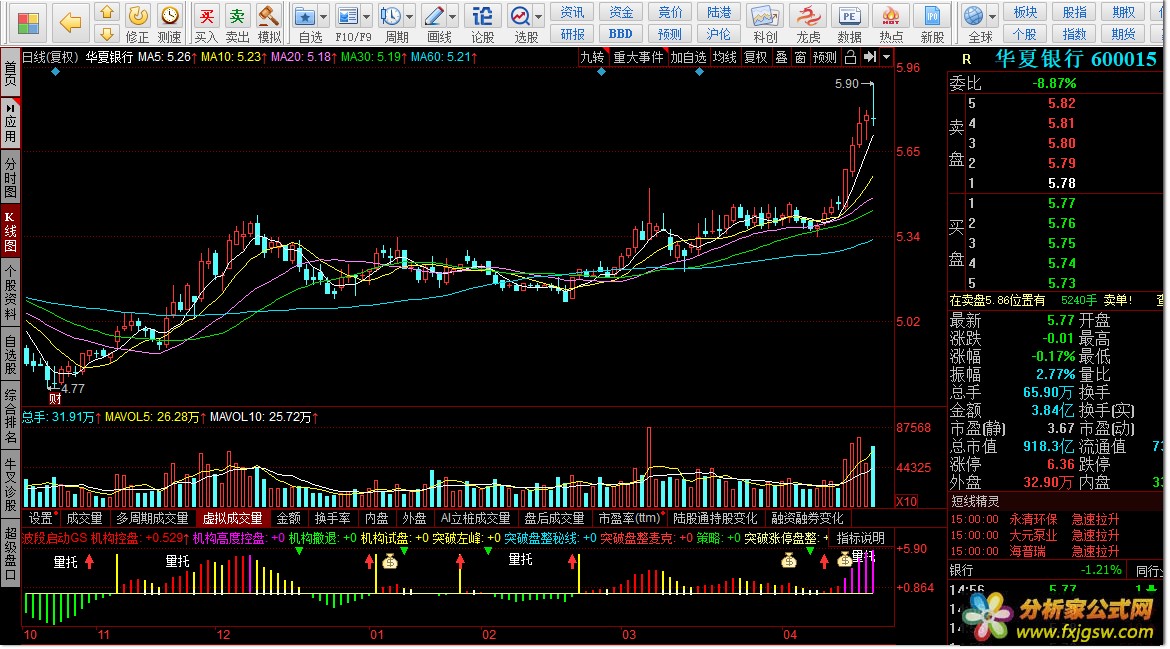The height and width of the screenshot is (649, 1170).
Task: Open the 热点 hot topics icon
Action: click(x=891, y=24)
